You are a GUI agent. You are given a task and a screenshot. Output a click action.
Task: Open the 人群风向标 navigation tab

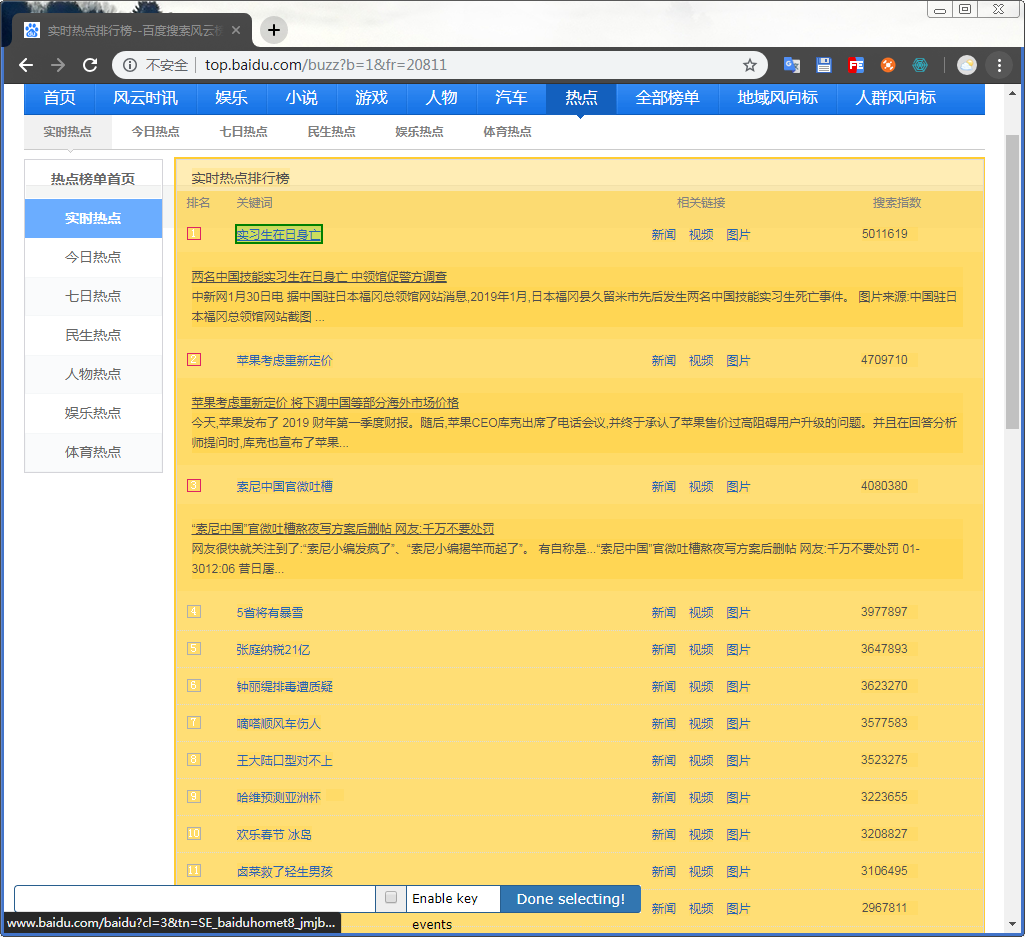896,98
